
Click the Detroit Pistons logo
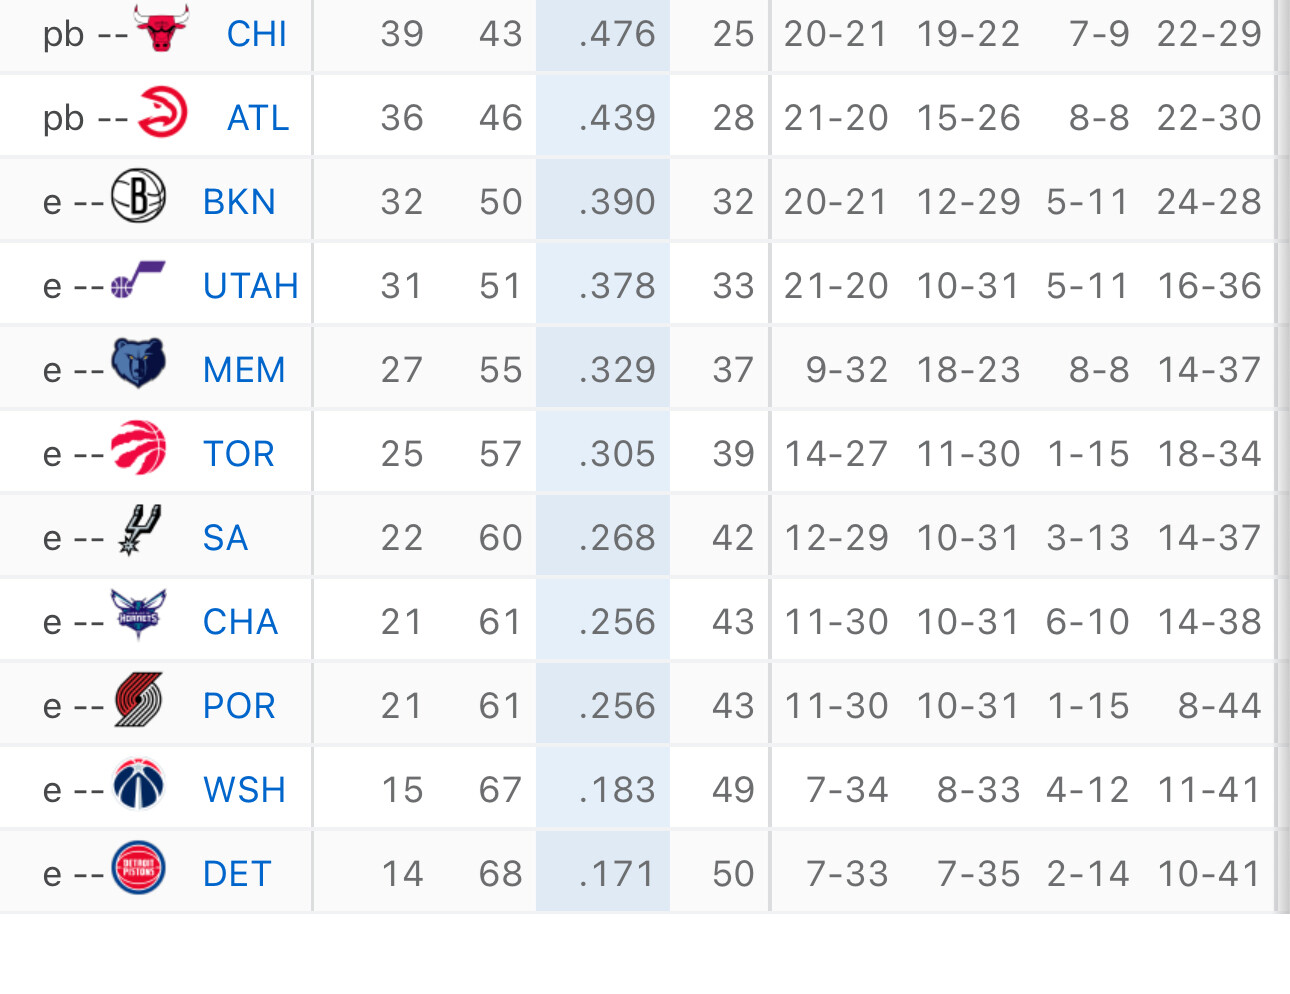[138, 867]
